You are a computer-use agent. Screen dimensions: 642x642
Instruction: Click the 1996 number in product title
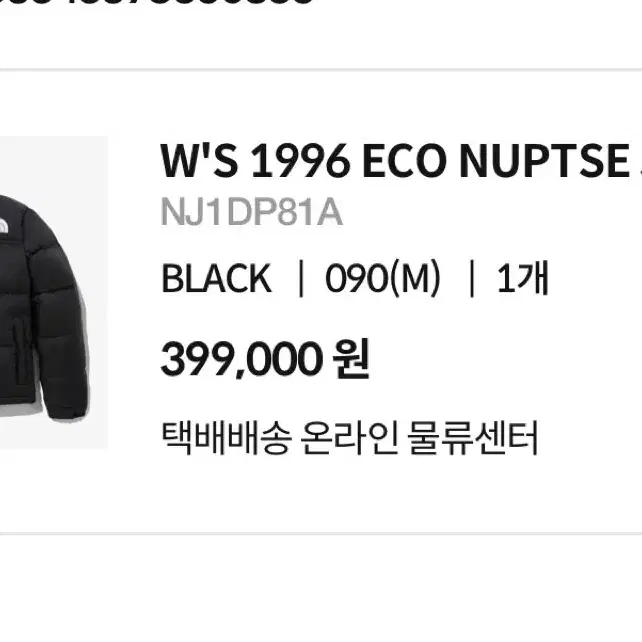coord(301,161)
